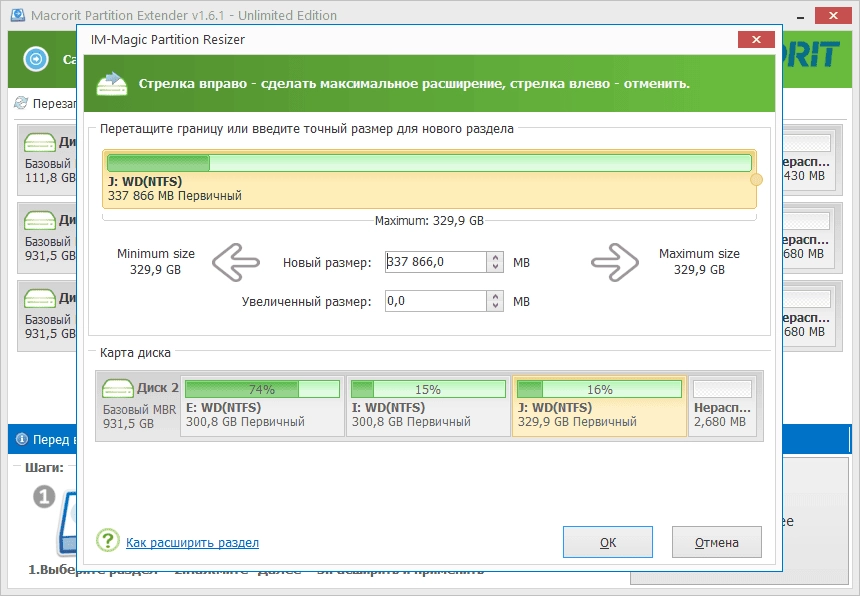
Task: Click the 74% usage bar of E: partition
Action: pos(262,389)
